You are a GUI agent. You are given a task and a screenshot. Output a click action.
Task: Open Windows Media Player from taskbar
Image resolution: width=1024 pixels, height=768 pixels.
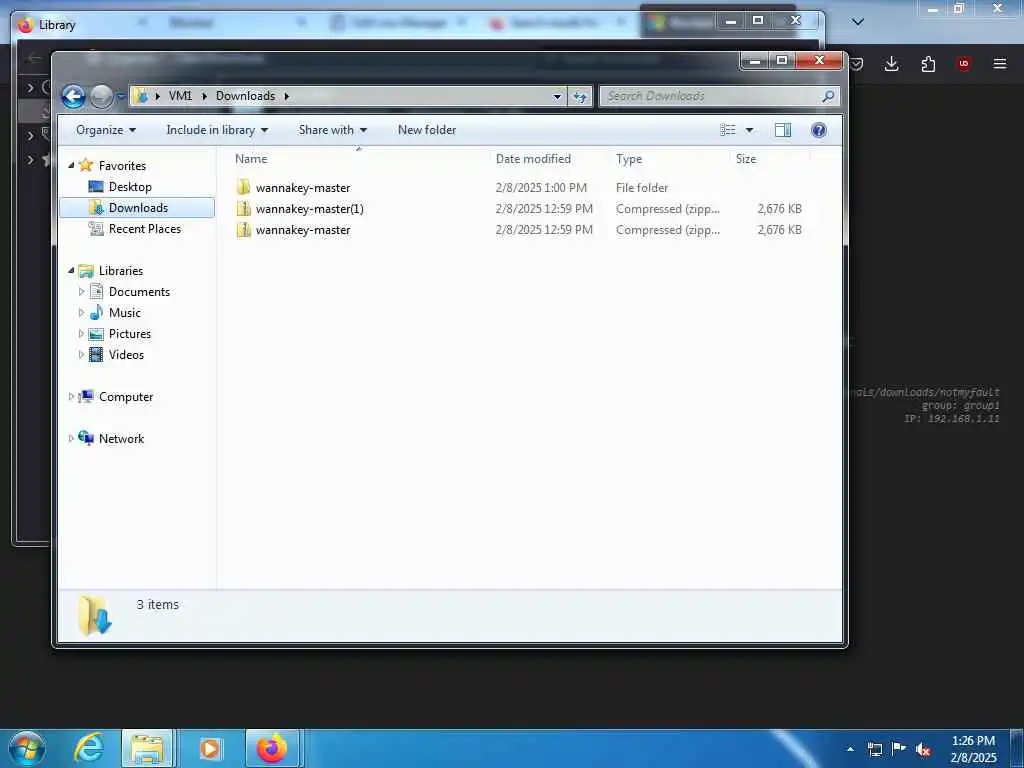pos(210,748)
